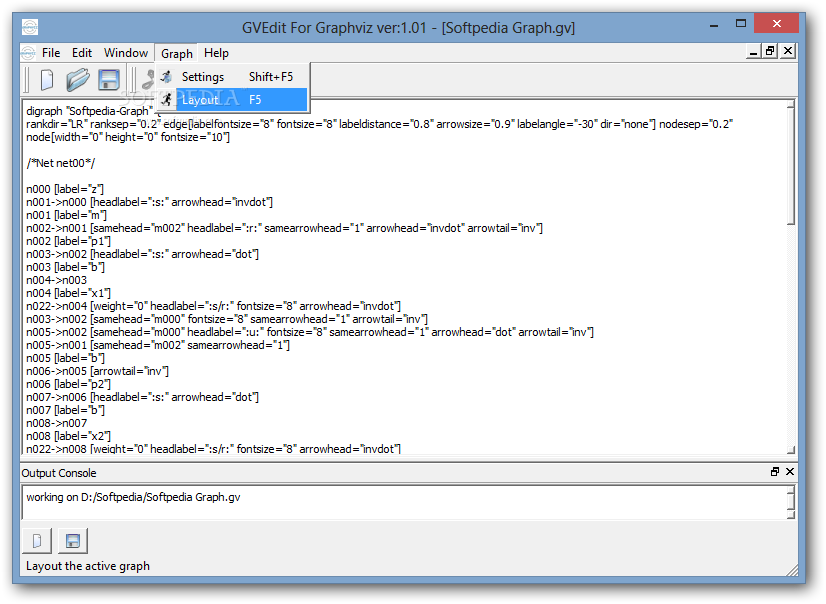Click the line 'n001 [label="m"]'
826x604 pixels.
pyautogui.click(x=66, y=215)
